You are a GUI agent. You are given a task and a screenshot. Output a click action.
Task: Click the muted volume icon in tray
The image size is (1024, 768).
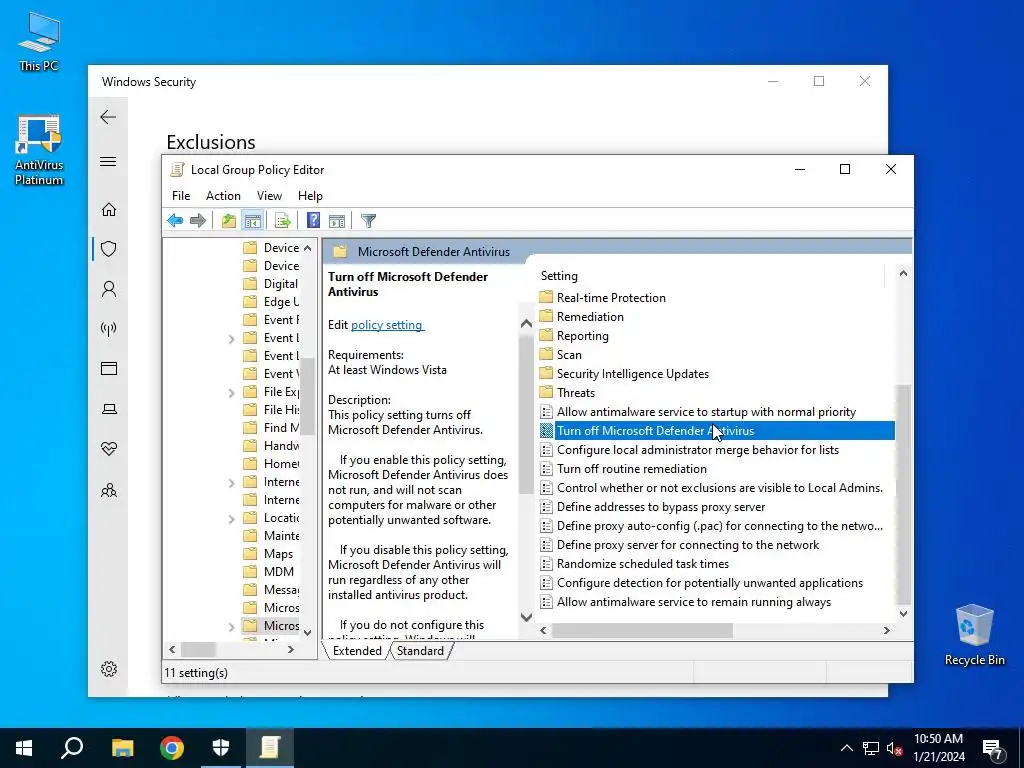[894, 748]
